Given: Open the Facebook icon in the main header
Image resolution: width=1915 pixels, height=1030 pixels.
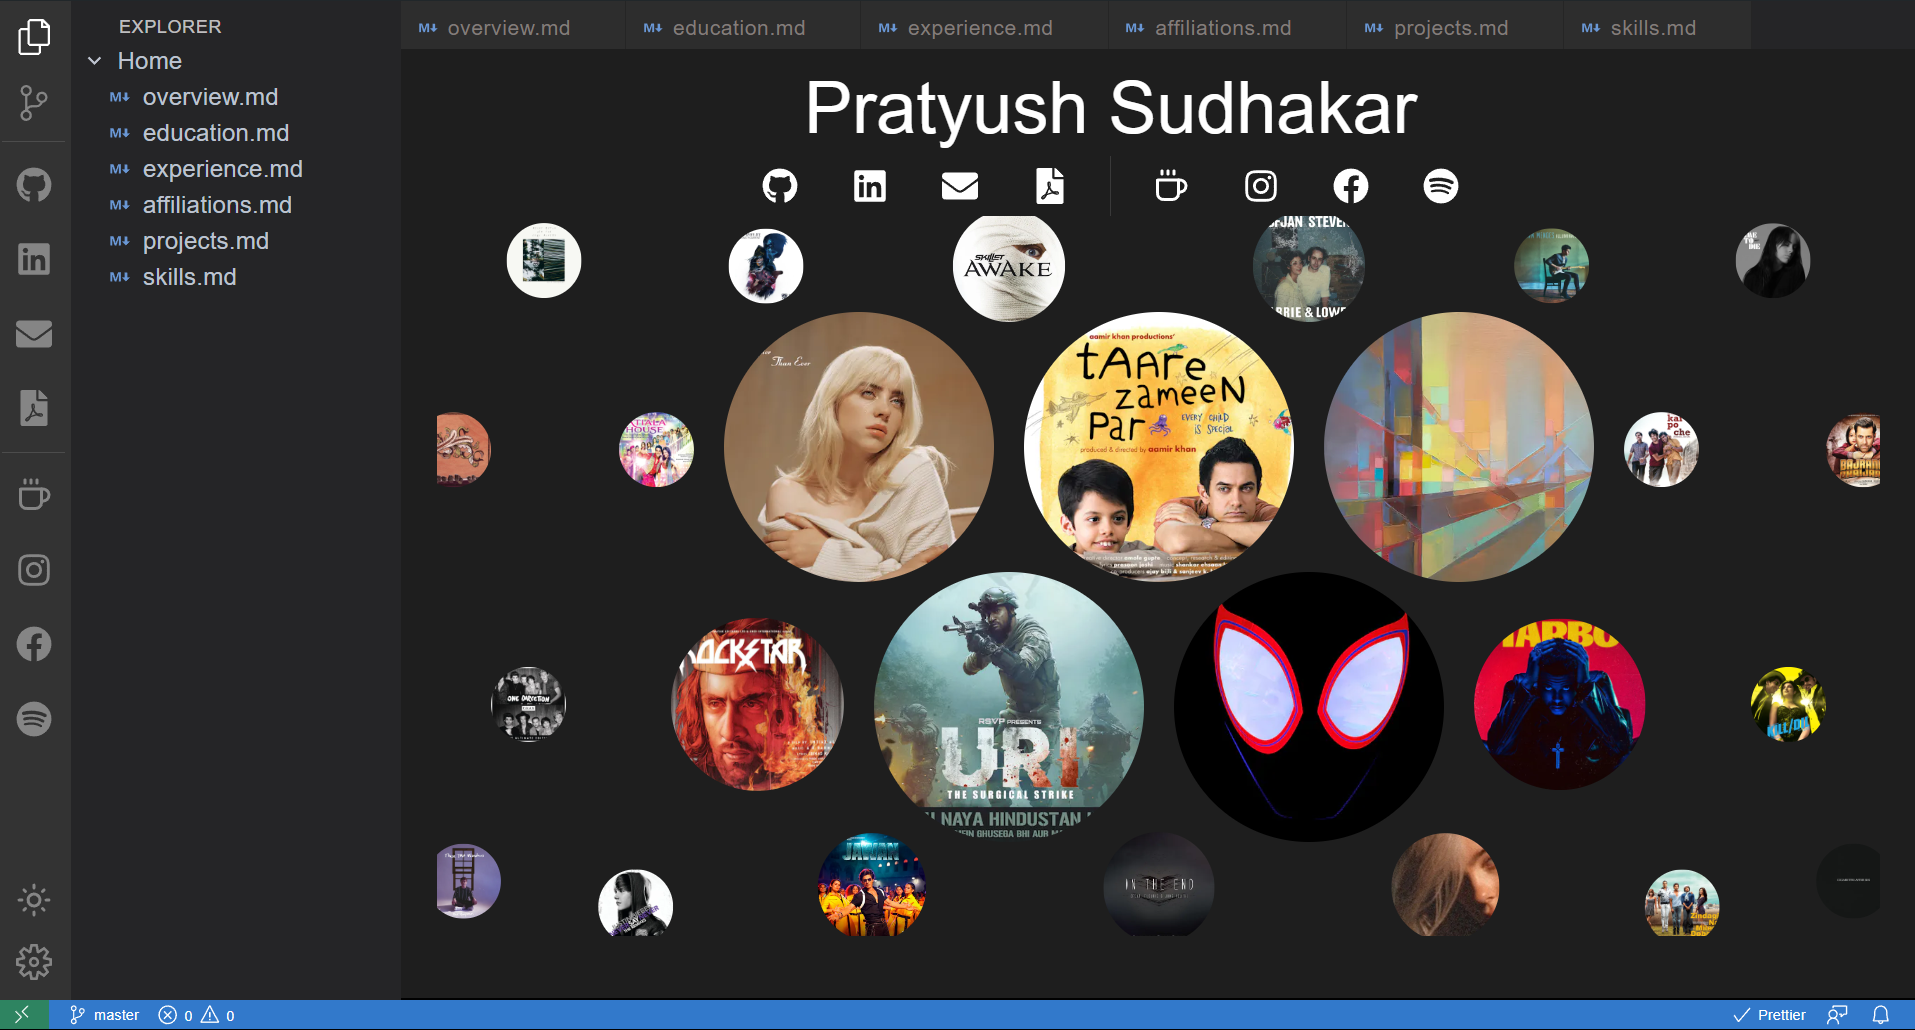Looking at the screenshot, I should pyautogui.click(x=1350, y=185).
